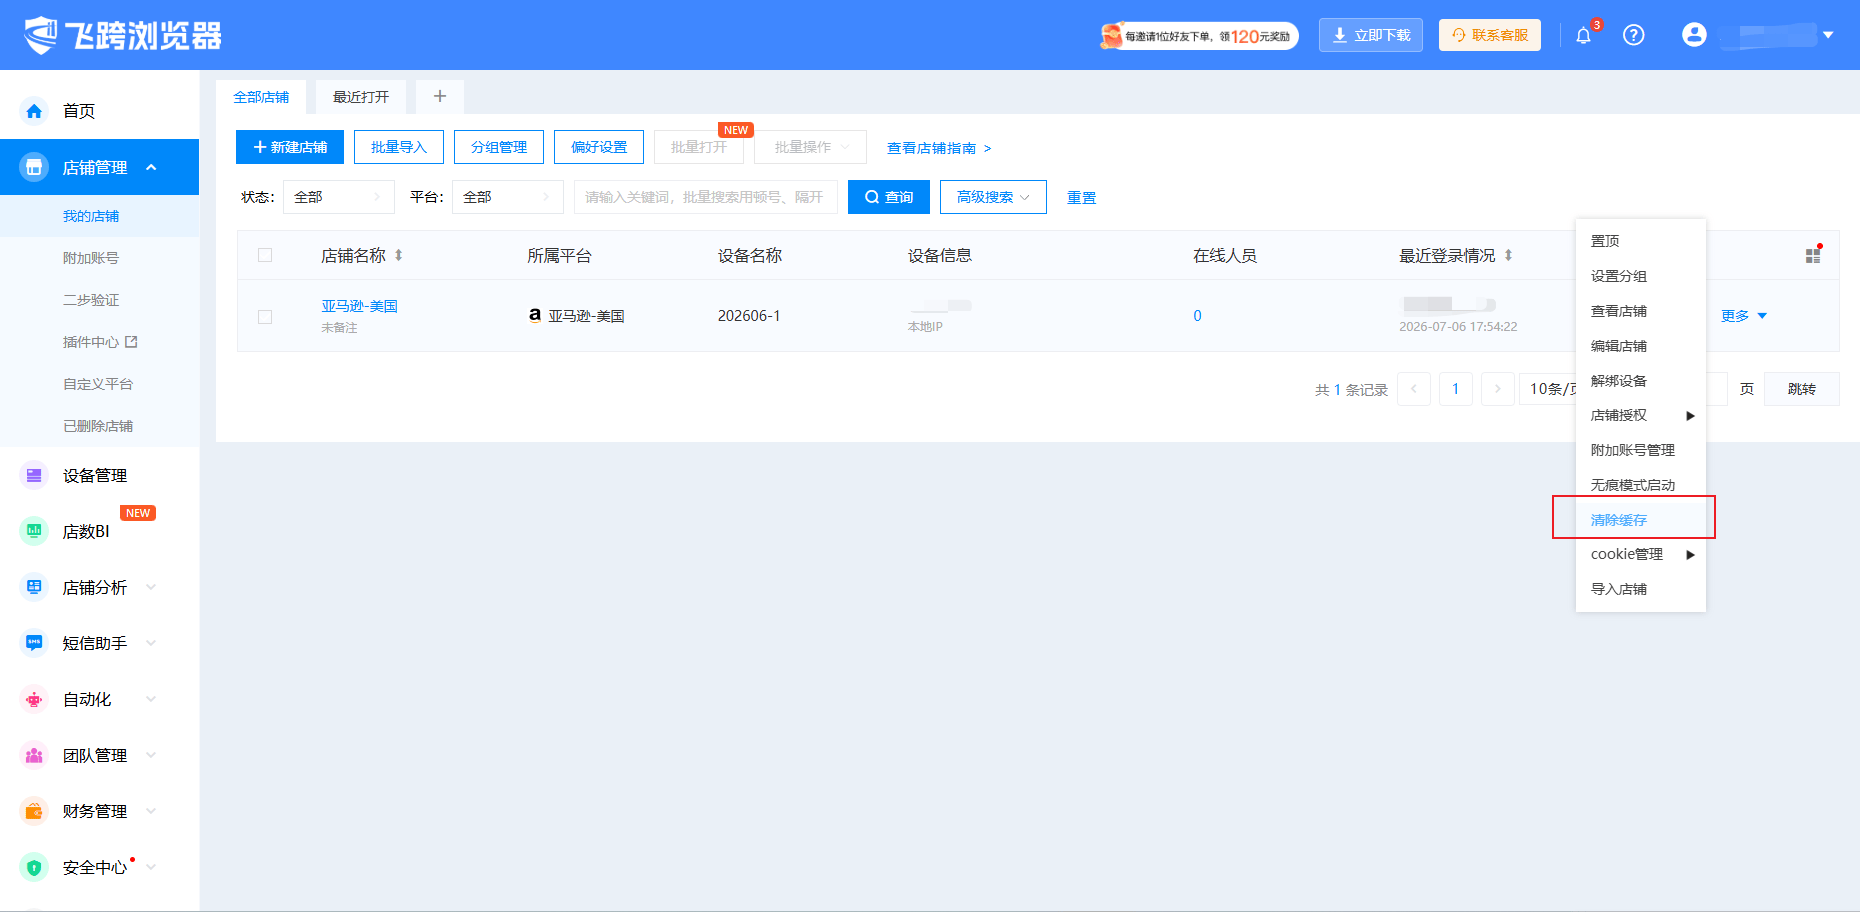Click the 联系客服 button
This screenshot has height=912, width=1860.
coord(1489,35)
